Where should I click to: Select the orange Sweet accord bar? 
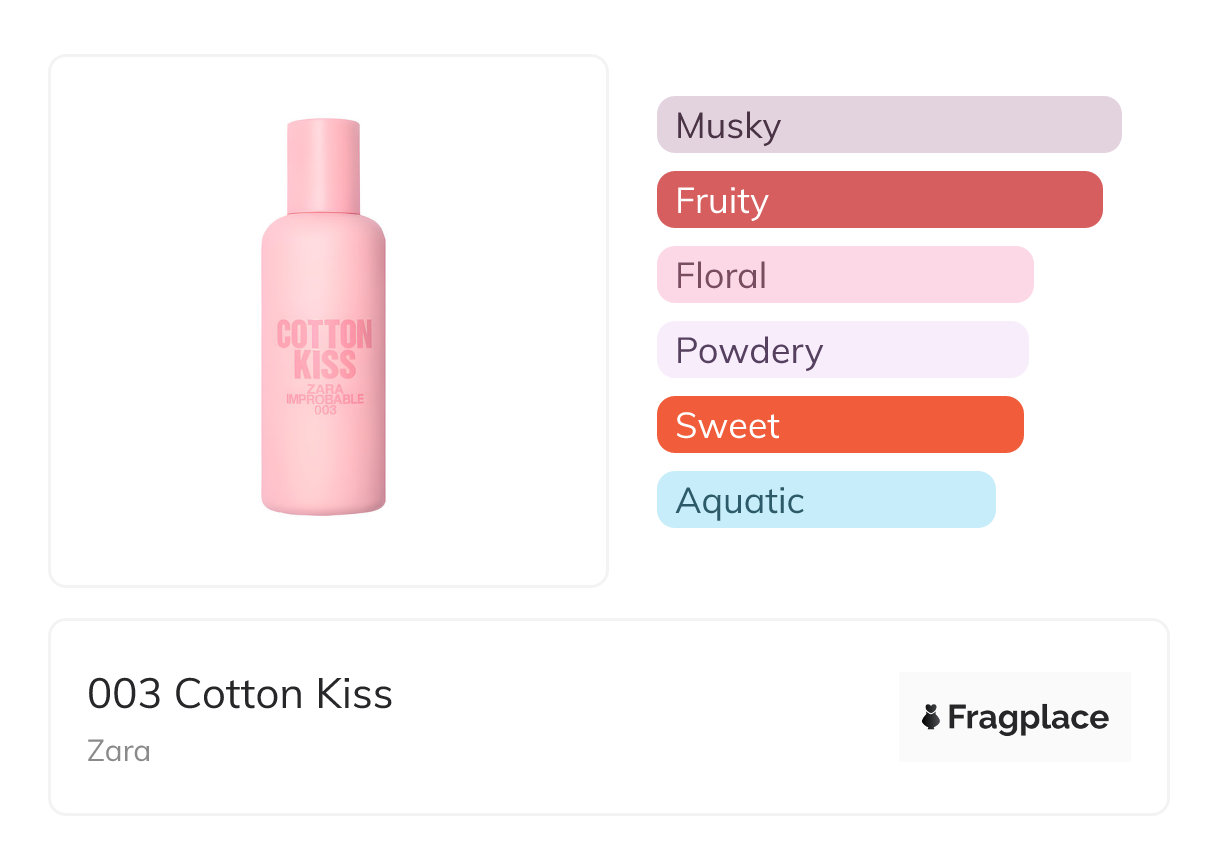click(x=840, y=425)
